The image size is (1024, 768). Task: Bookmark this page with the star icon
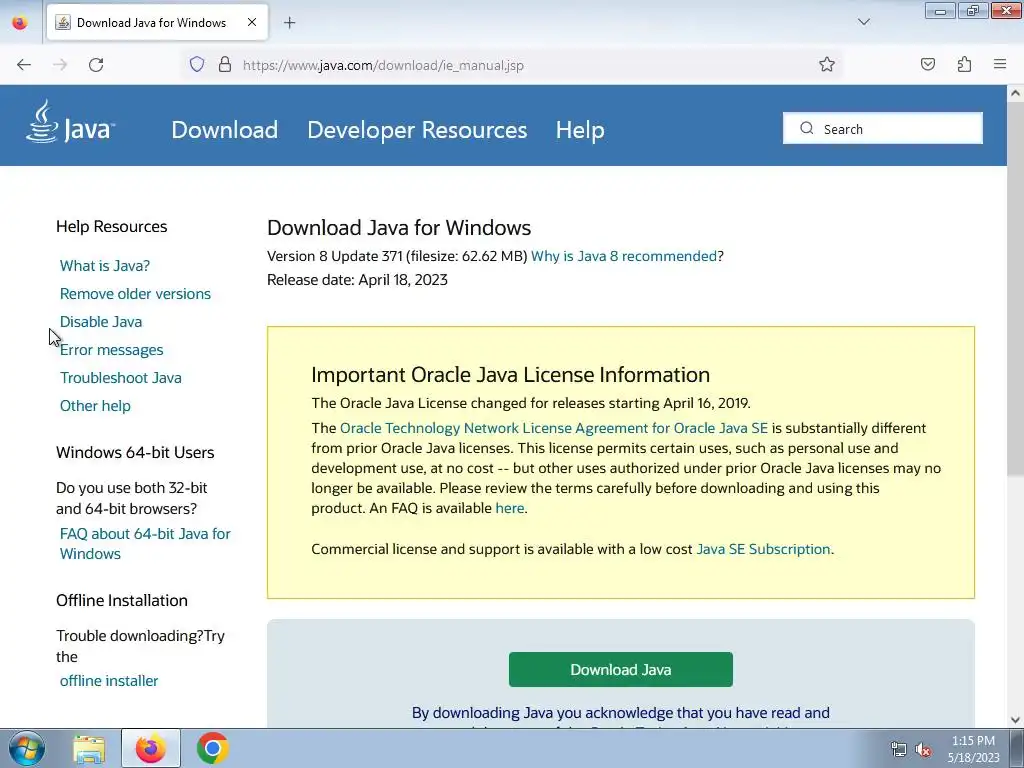pyautogui.click(x=827, y=65)
